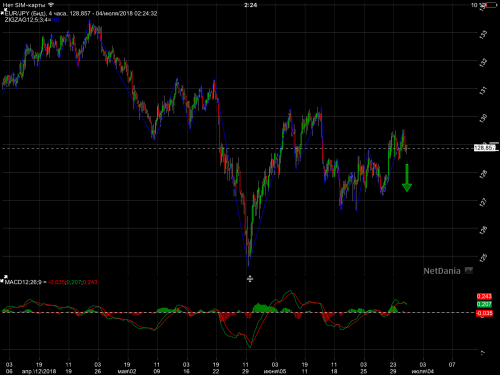Tap the pane resize handle between chart and MACD
Image resolution: width=500 pixels, height=375 pixels.
click(250, 279)
